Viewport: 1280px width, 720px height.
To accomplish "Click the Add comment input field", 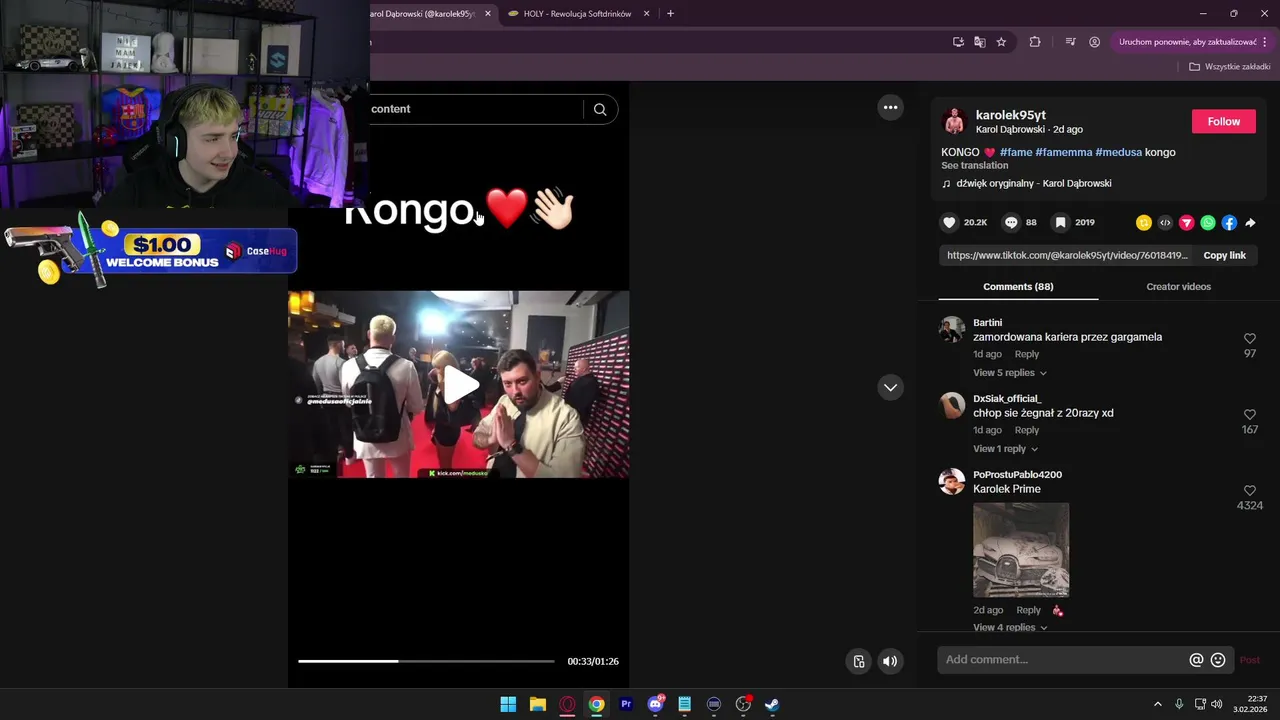I will click(x=1064, y=660).
